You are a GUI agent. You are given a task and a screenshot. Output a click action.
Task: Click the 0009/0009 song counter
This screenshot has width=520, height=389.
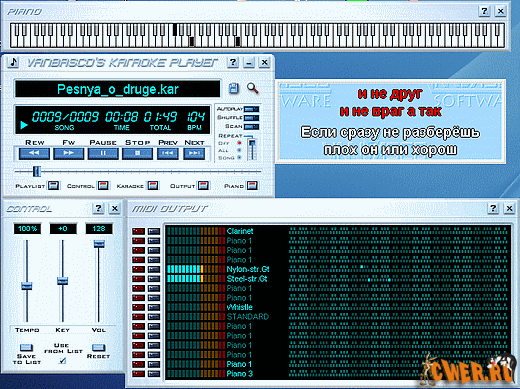[x=65, y=117]
